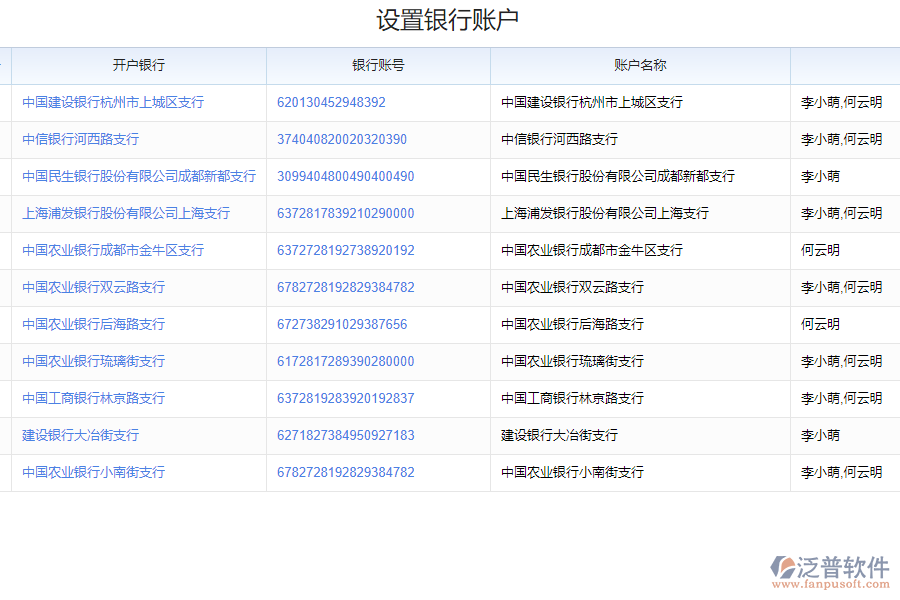900x600 pixels.
Task: Click the 开户银行 column header
Action: (137, 64)
